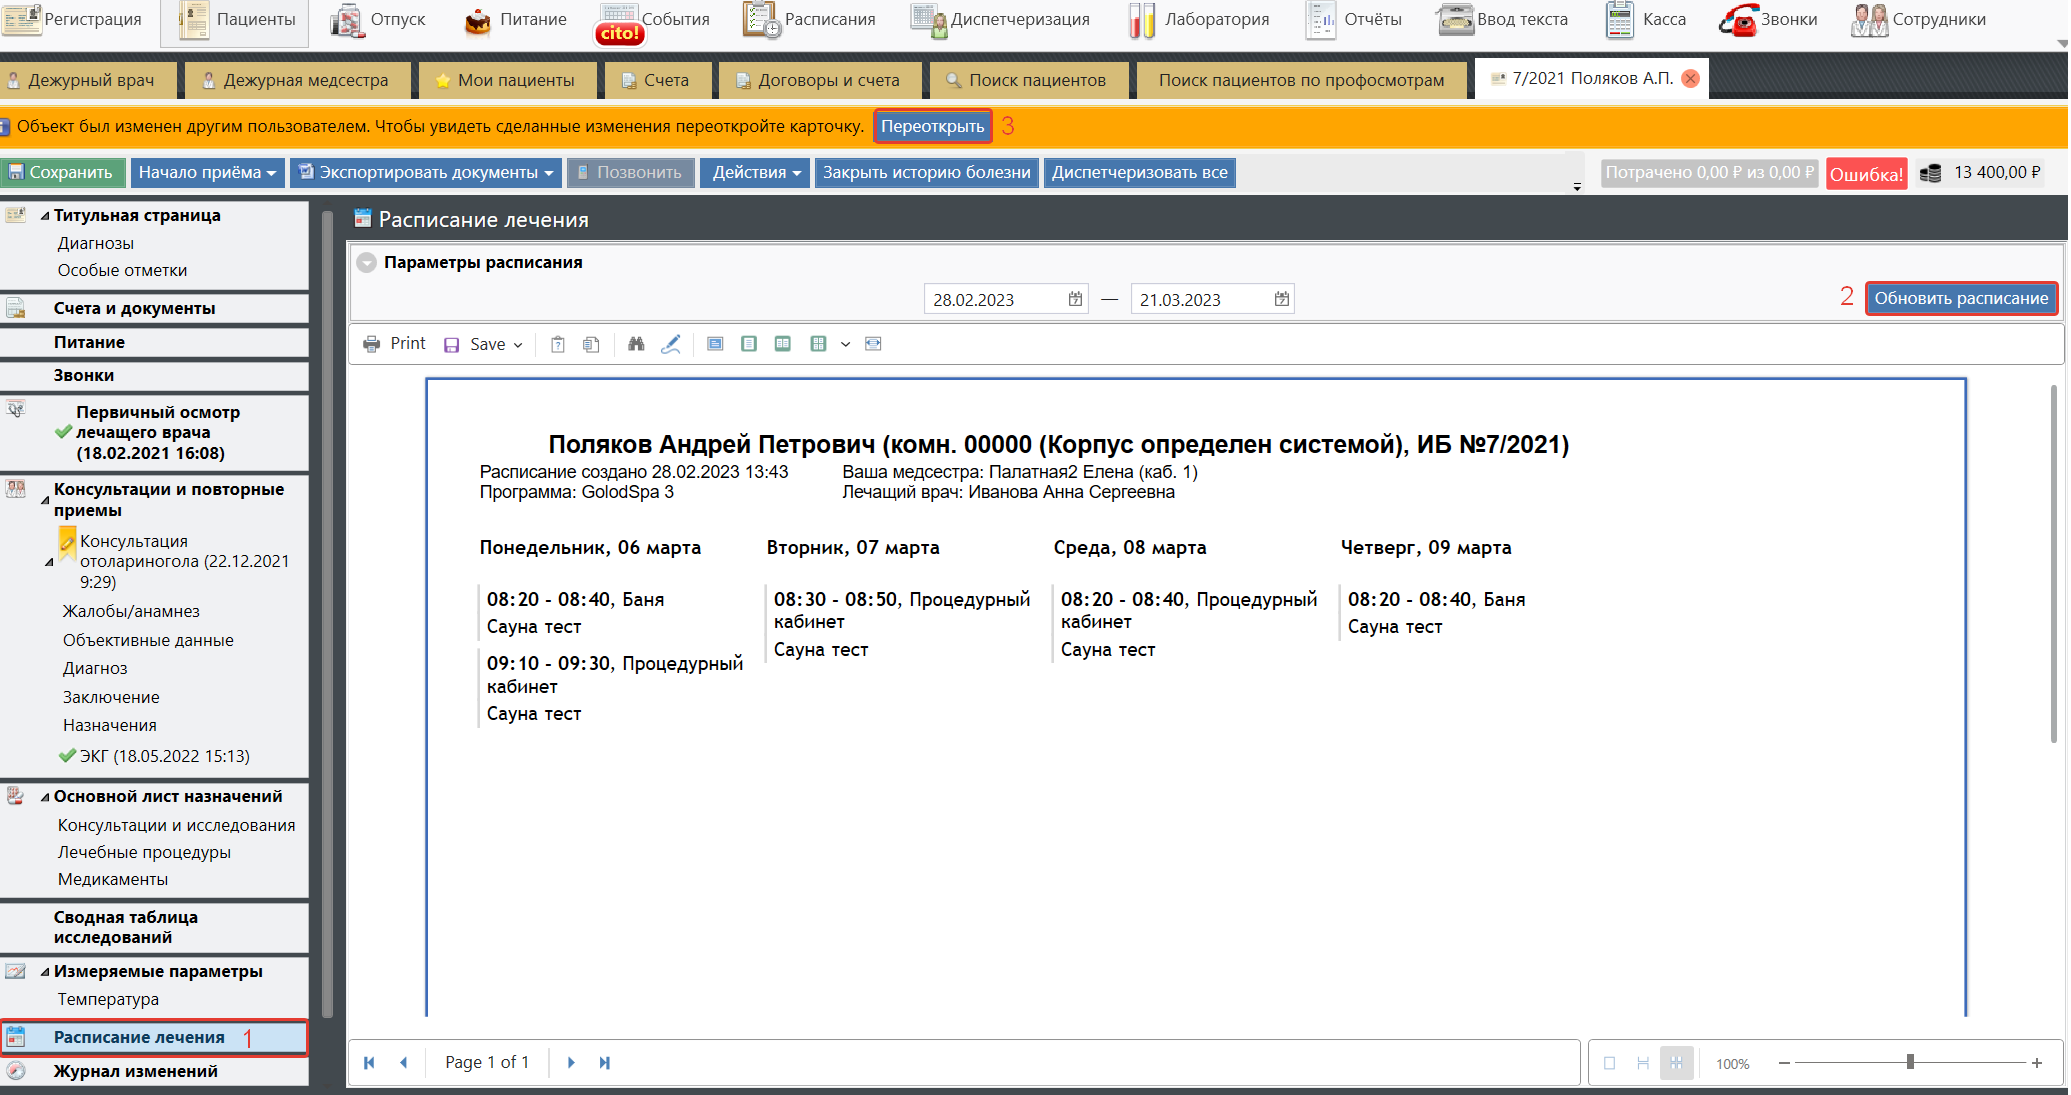Toggle single page display mode

tap(1609, 1063)
